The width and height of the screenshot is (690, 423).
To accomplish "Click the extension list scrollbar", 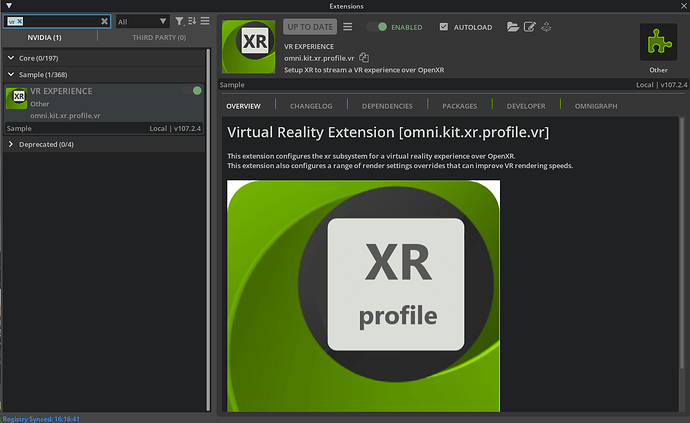I will click(208, 229).
